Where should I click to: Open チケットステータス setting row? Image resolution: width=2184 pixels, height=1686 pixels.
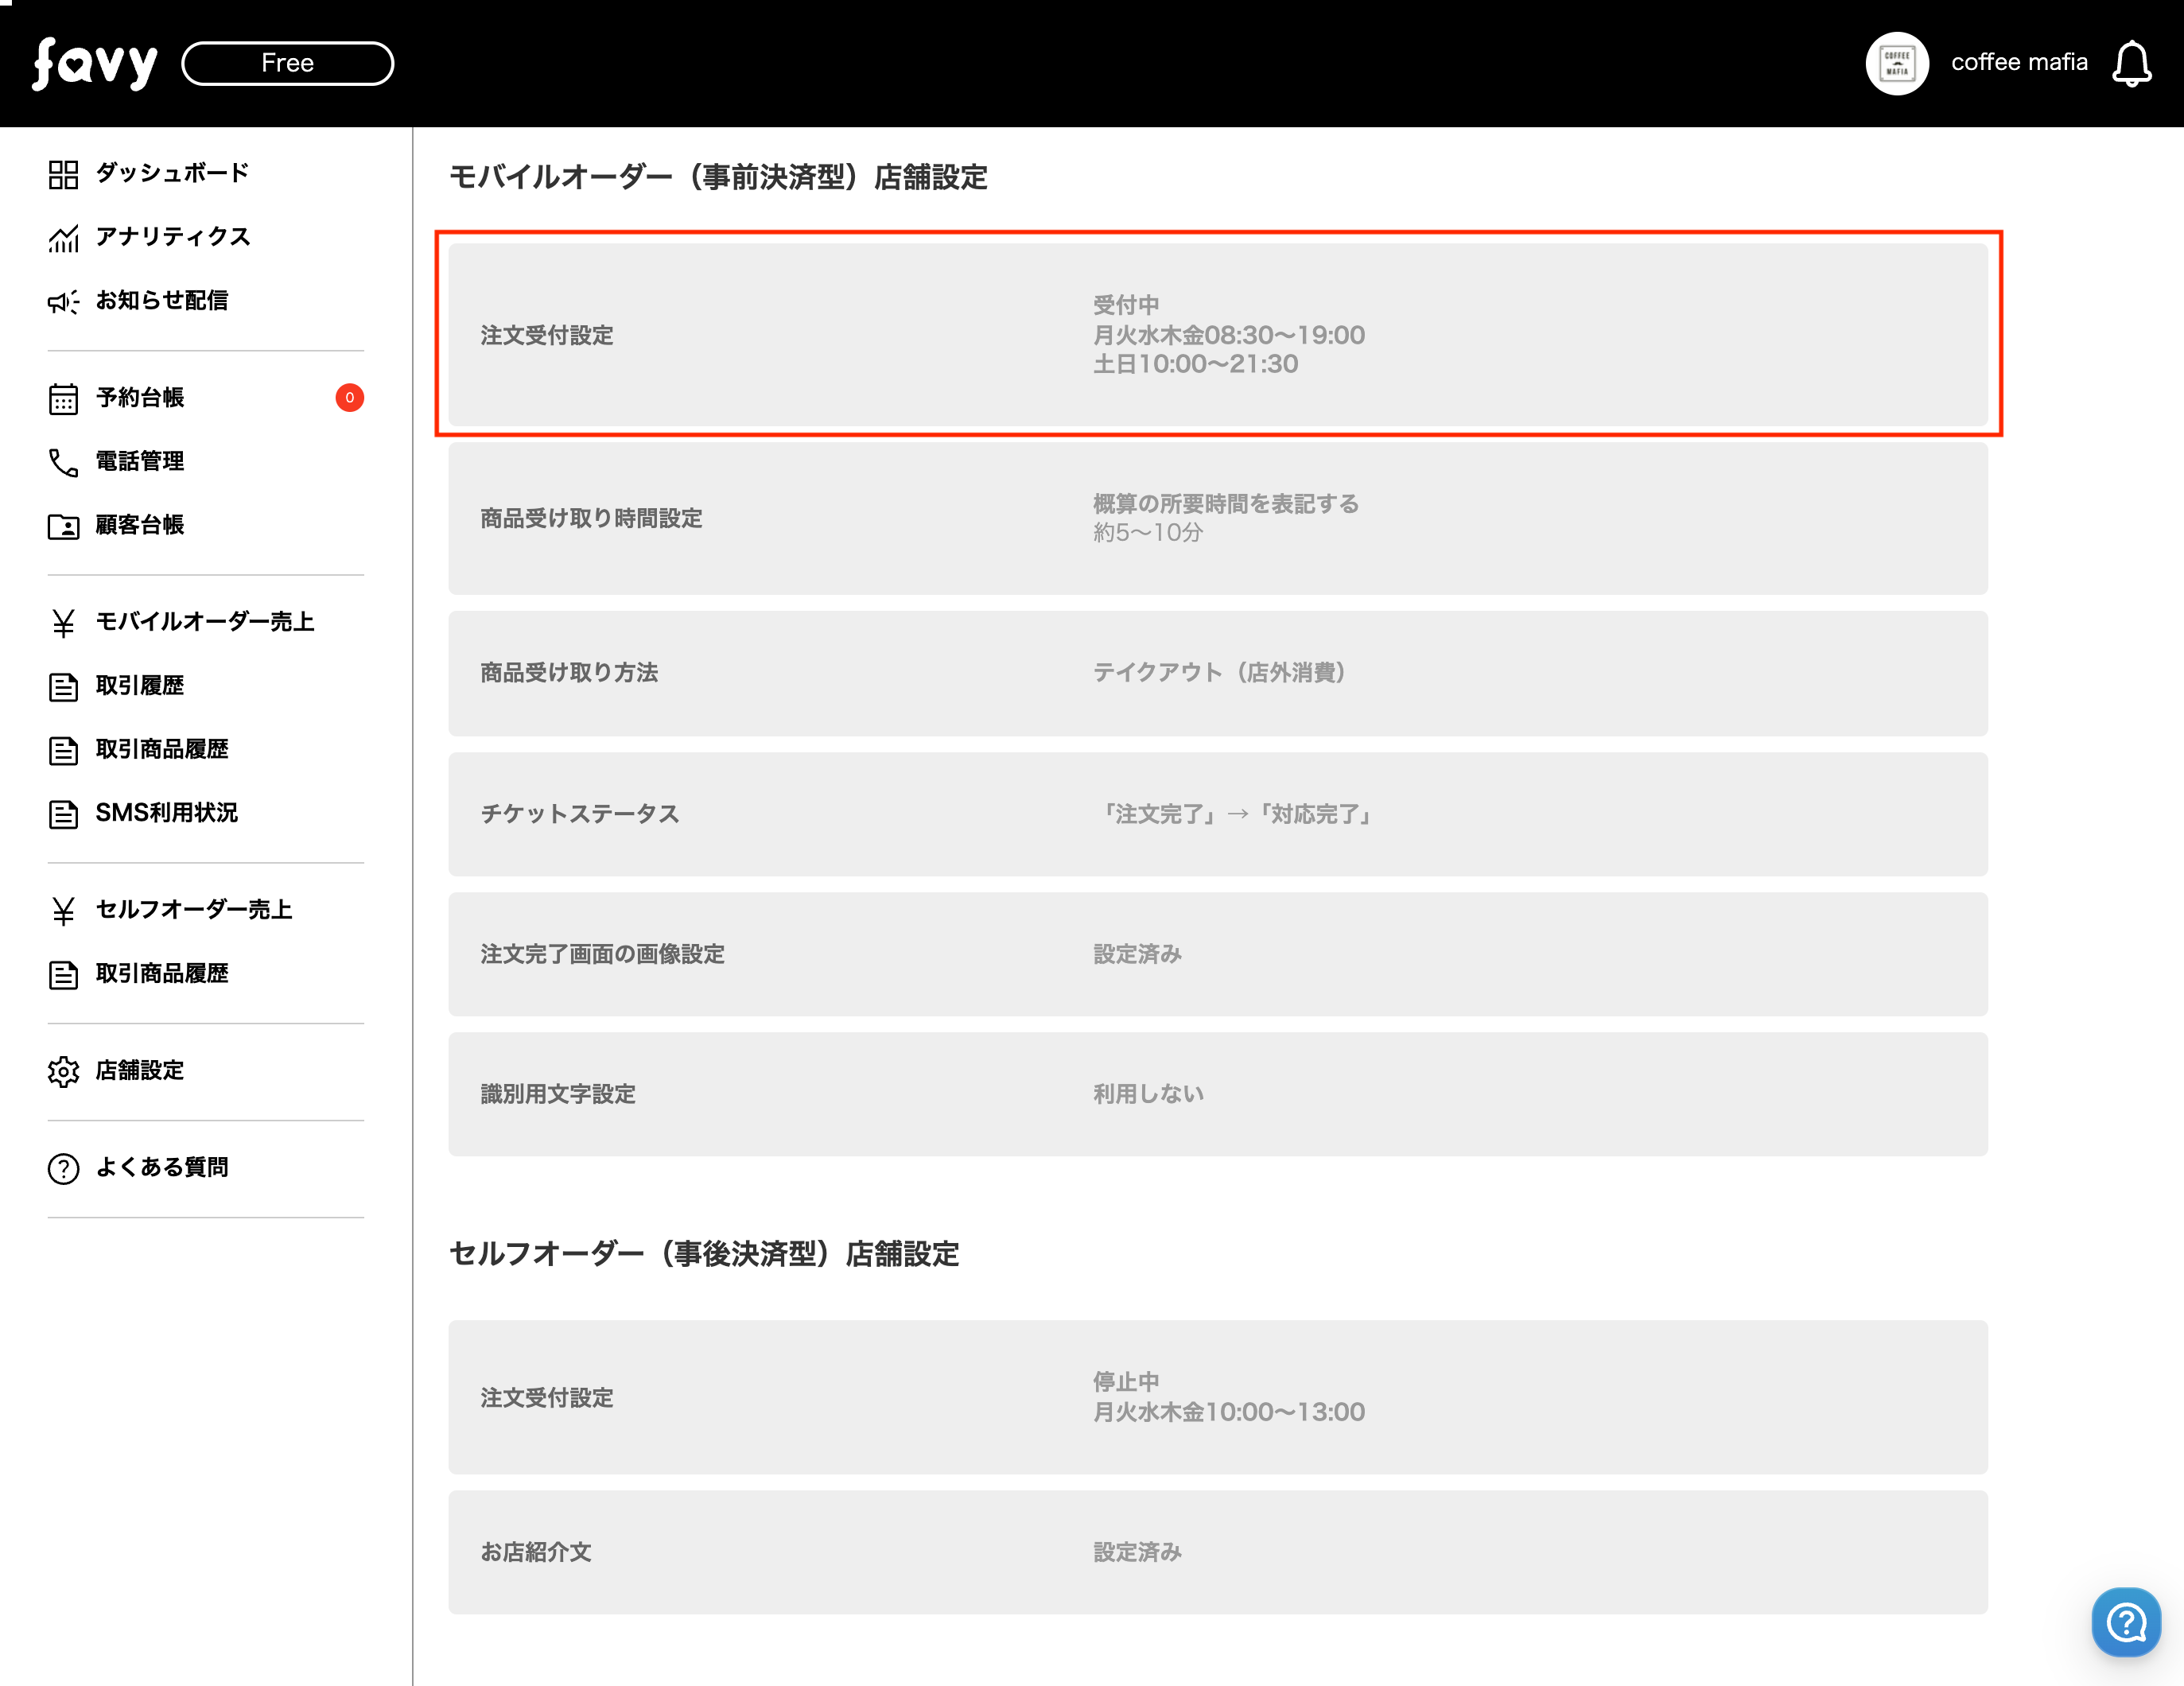click(1217, 814)
